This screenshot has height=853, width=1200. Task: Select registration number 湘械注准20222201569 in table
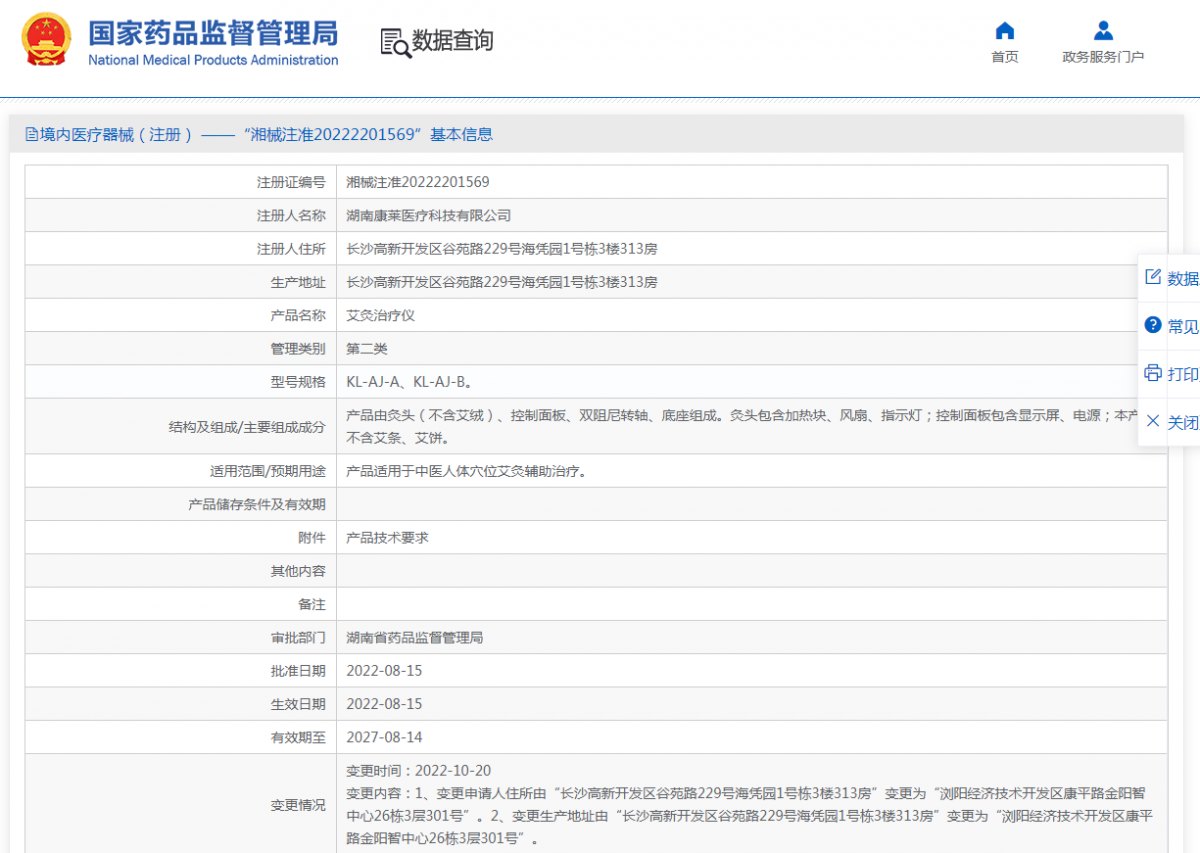(418, 182)
